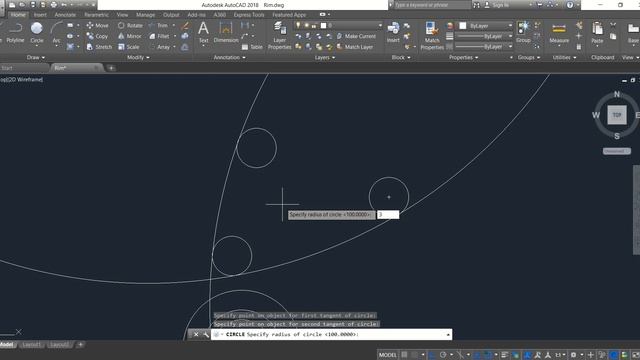
Task: Toggle polar tracking in status bar
Action: (x=443, y=355)
